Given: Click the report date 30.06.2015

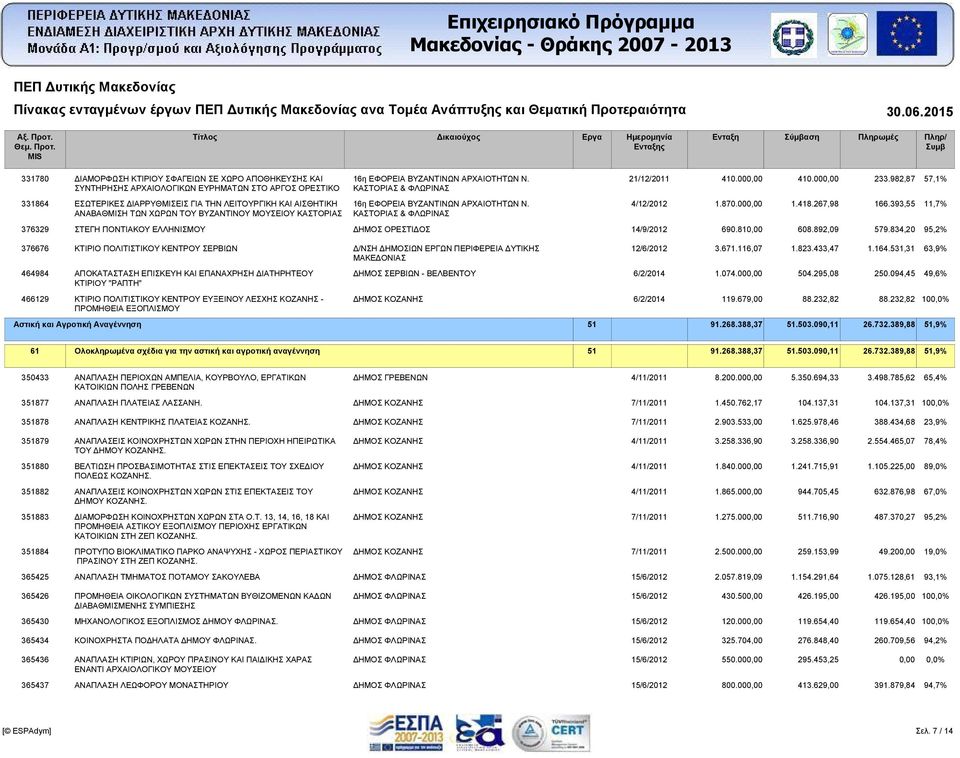Looking at the screenshot, I should pos(920,111).
